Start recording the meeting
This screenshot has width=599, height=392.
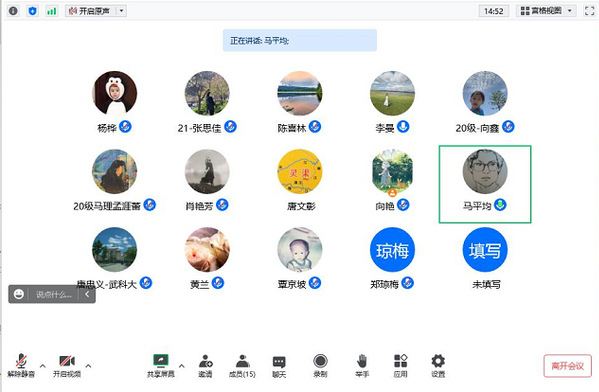coord(320,366)
